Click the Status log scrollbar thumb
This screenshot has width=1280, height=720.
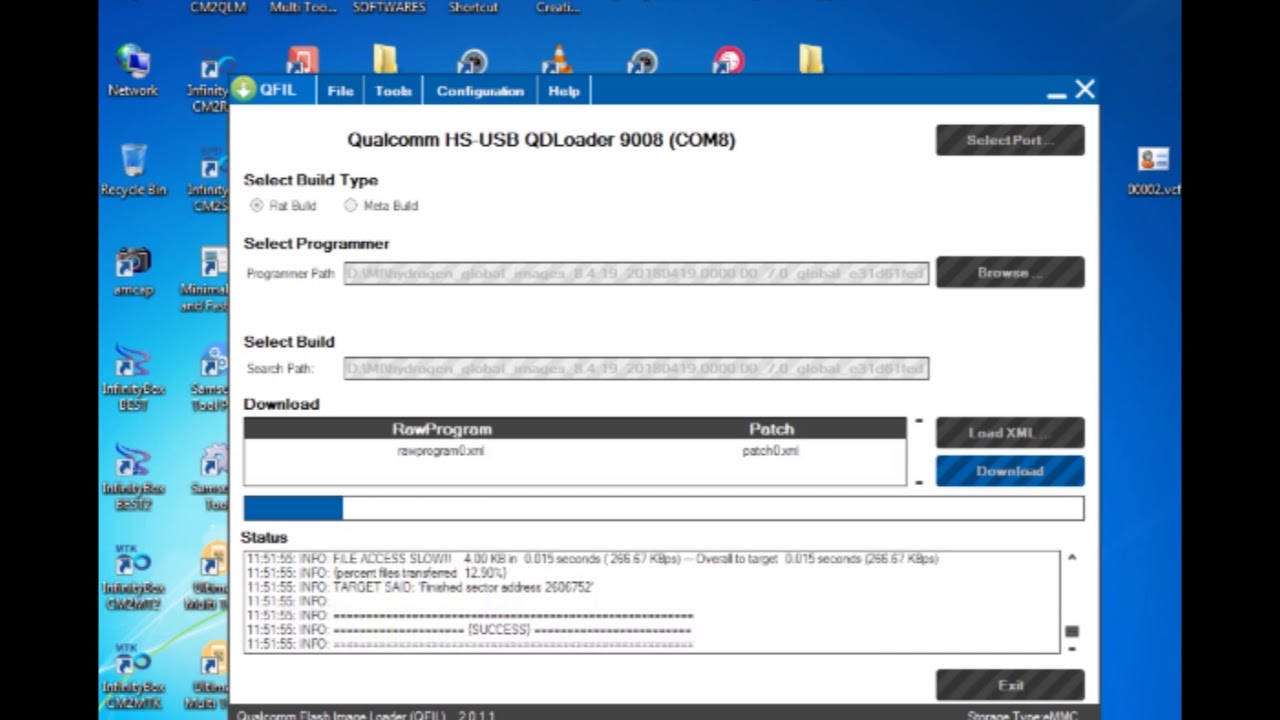point(1072,631)
